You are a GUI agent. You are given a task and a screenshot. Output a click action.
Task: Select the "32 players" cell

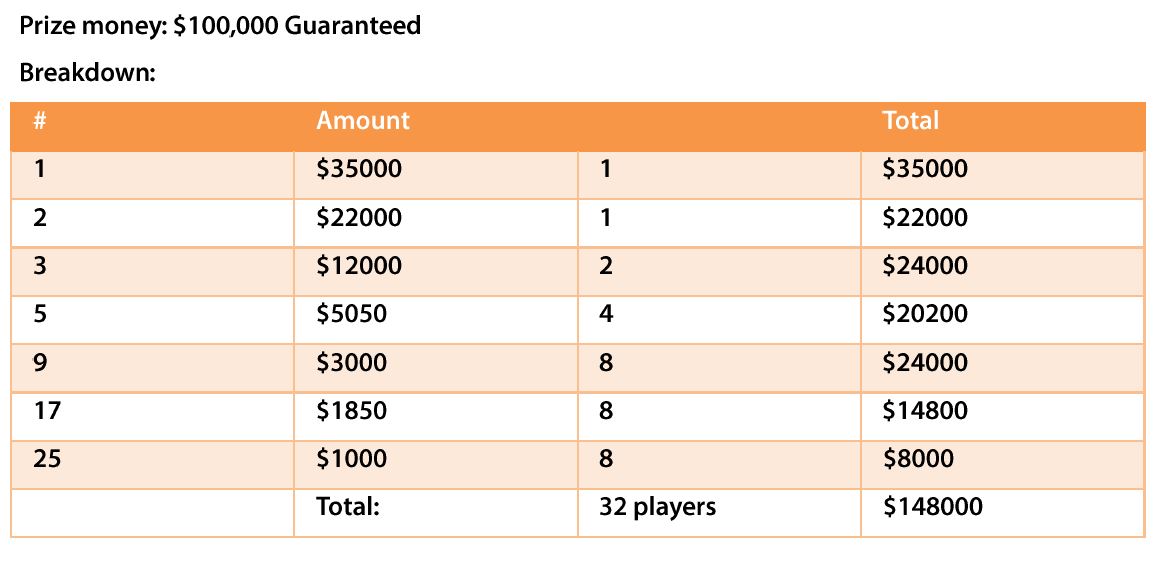point(657,507)
